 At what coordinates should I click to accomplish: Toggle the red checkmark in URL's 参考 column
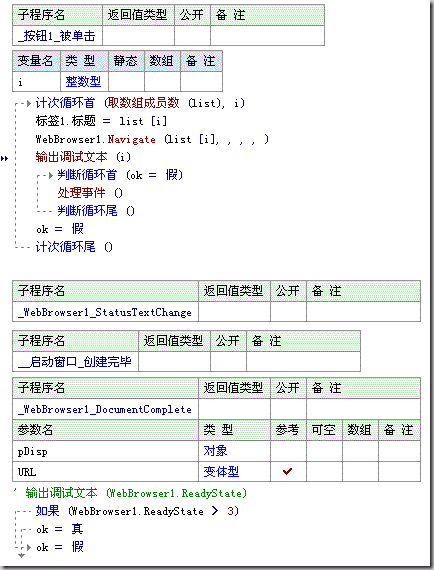click(288, 471)
